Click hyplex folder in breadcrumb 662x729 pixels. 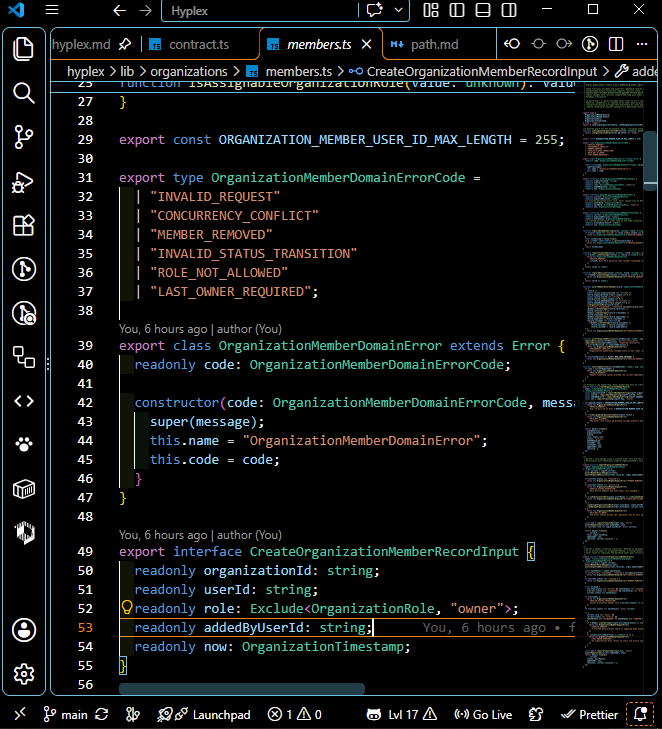pos(86,72)
